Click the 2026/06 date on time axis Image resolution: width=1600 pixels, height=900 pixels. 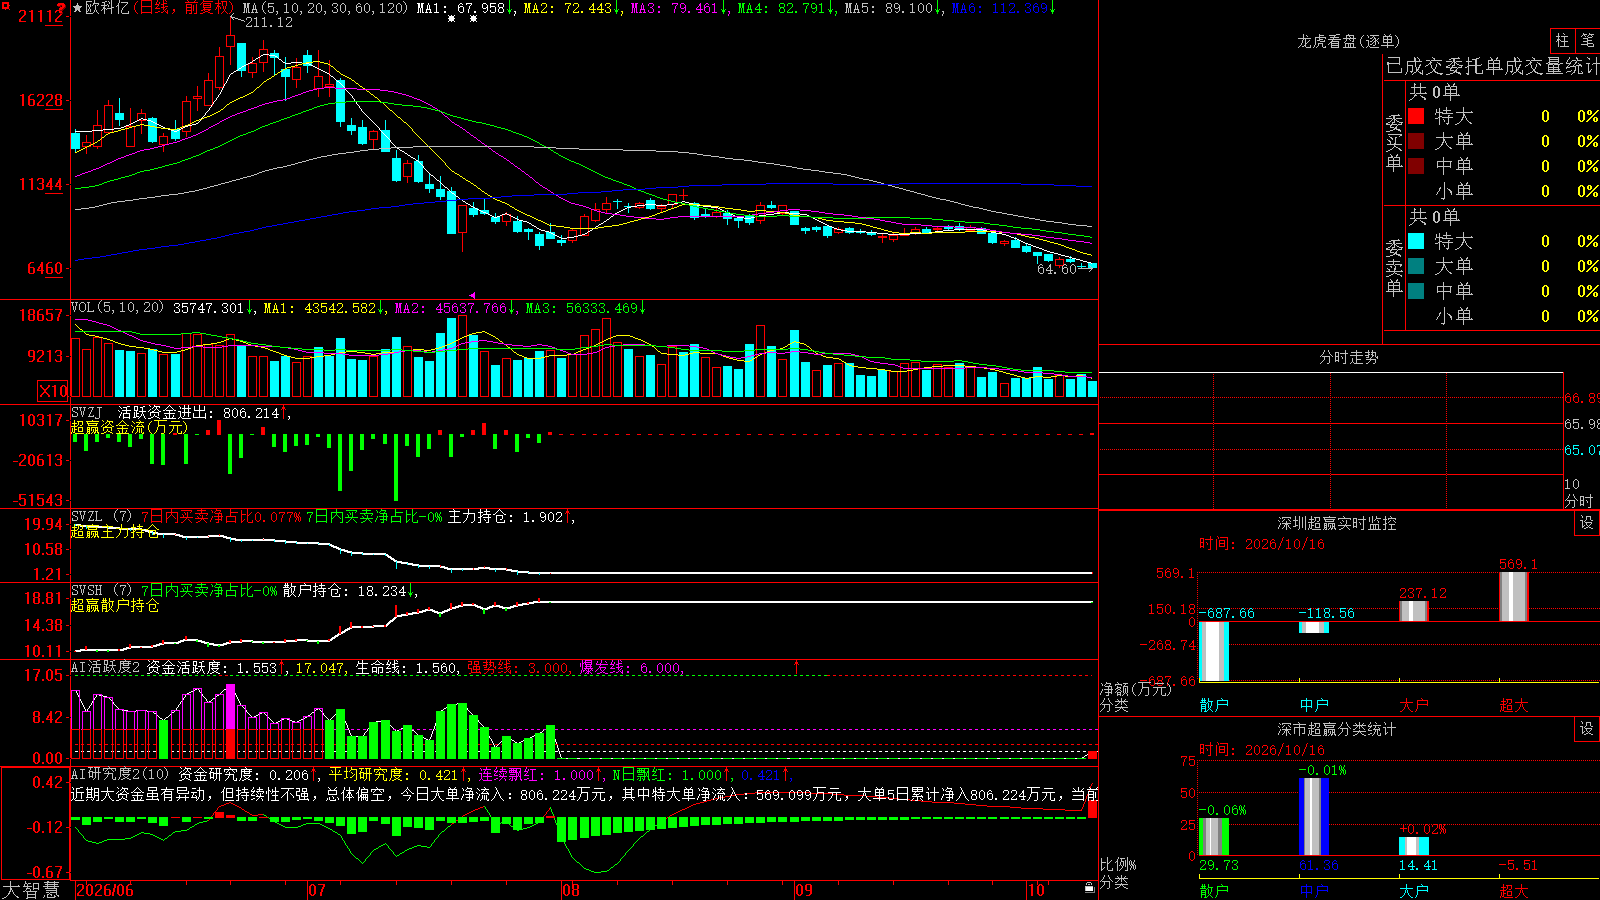(x=105, y=889)
